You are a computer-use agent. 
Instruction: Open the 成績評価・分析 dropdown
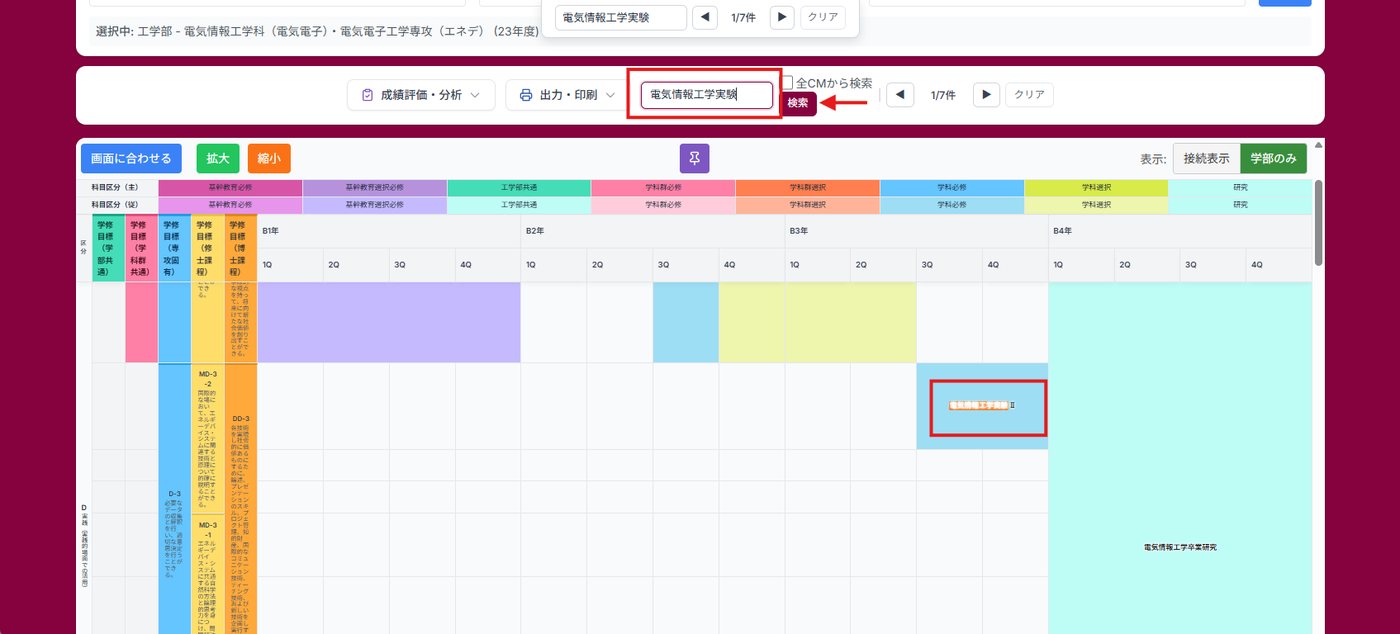click(x=421, y=95)
